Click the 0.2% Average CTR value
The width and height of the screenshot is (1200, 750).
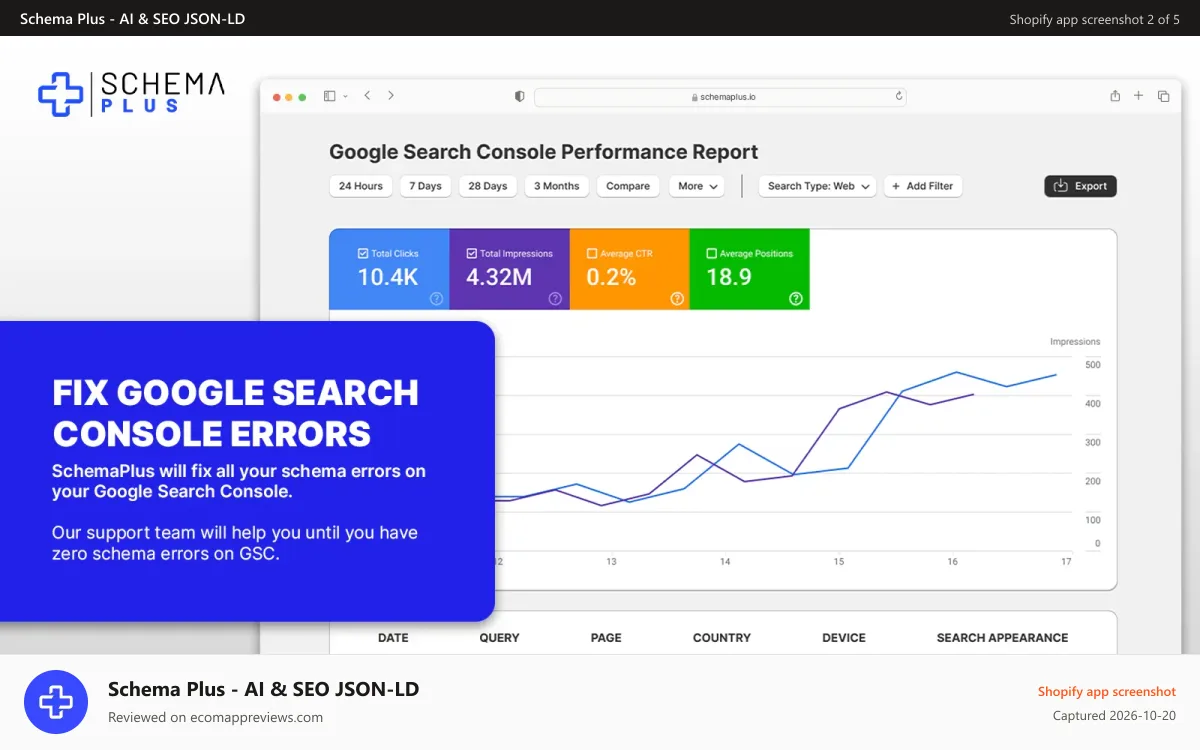611,277
